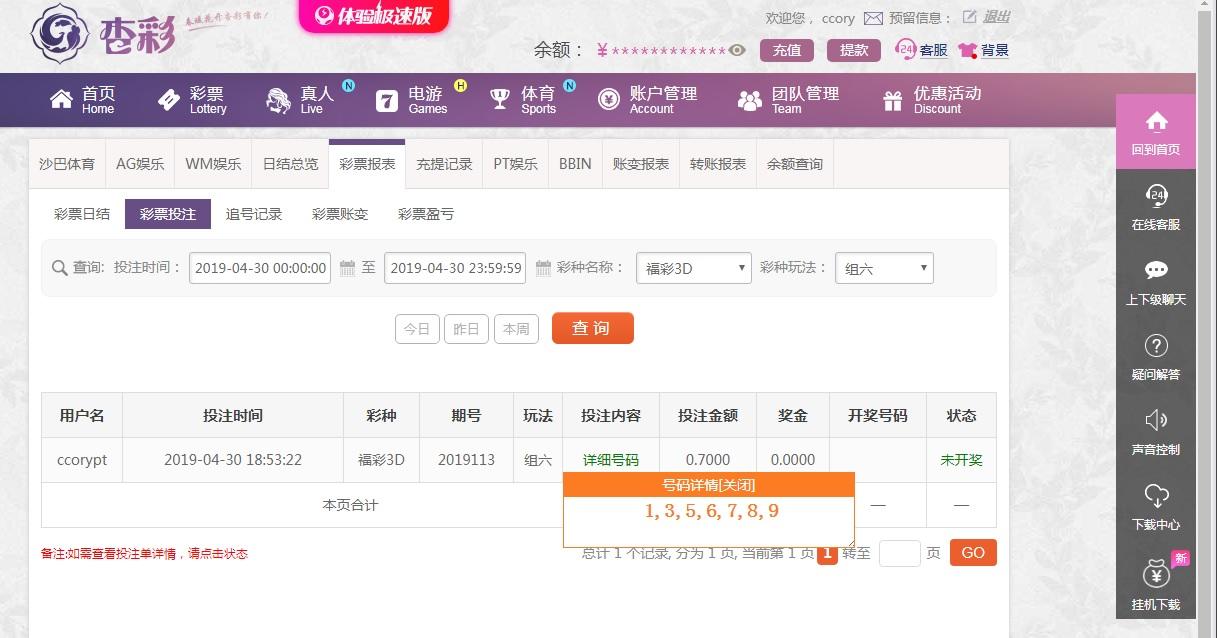Viewport: 1217px width, 638px height.
Task: Select the 彩票盈亏 sub-tab
Action: tap(426, 214)
